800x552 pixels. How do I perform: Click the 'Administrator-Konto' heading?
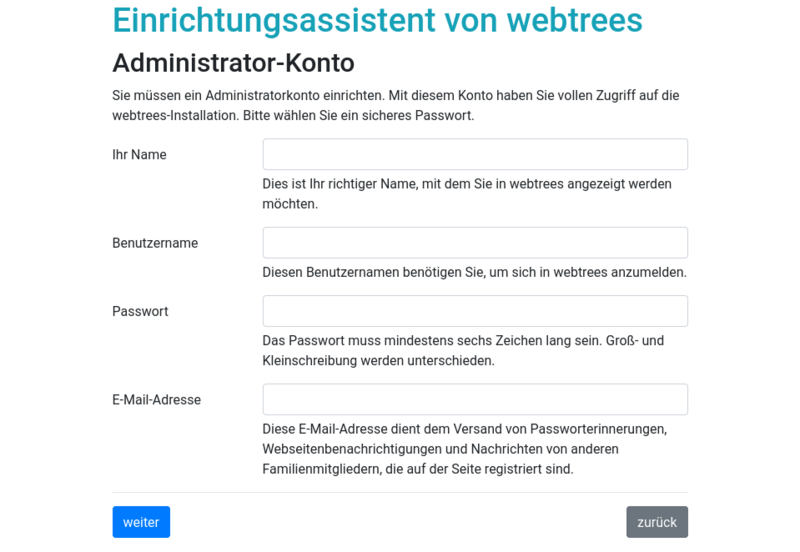[x=233, y=62]
